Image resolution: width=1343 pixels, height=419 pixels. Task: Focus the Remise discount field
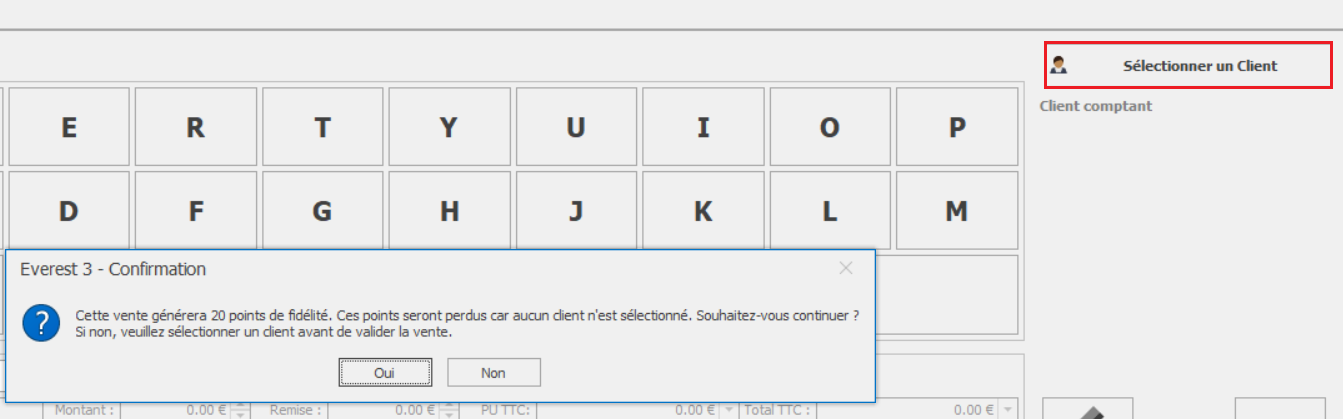(x=385, y=410)
